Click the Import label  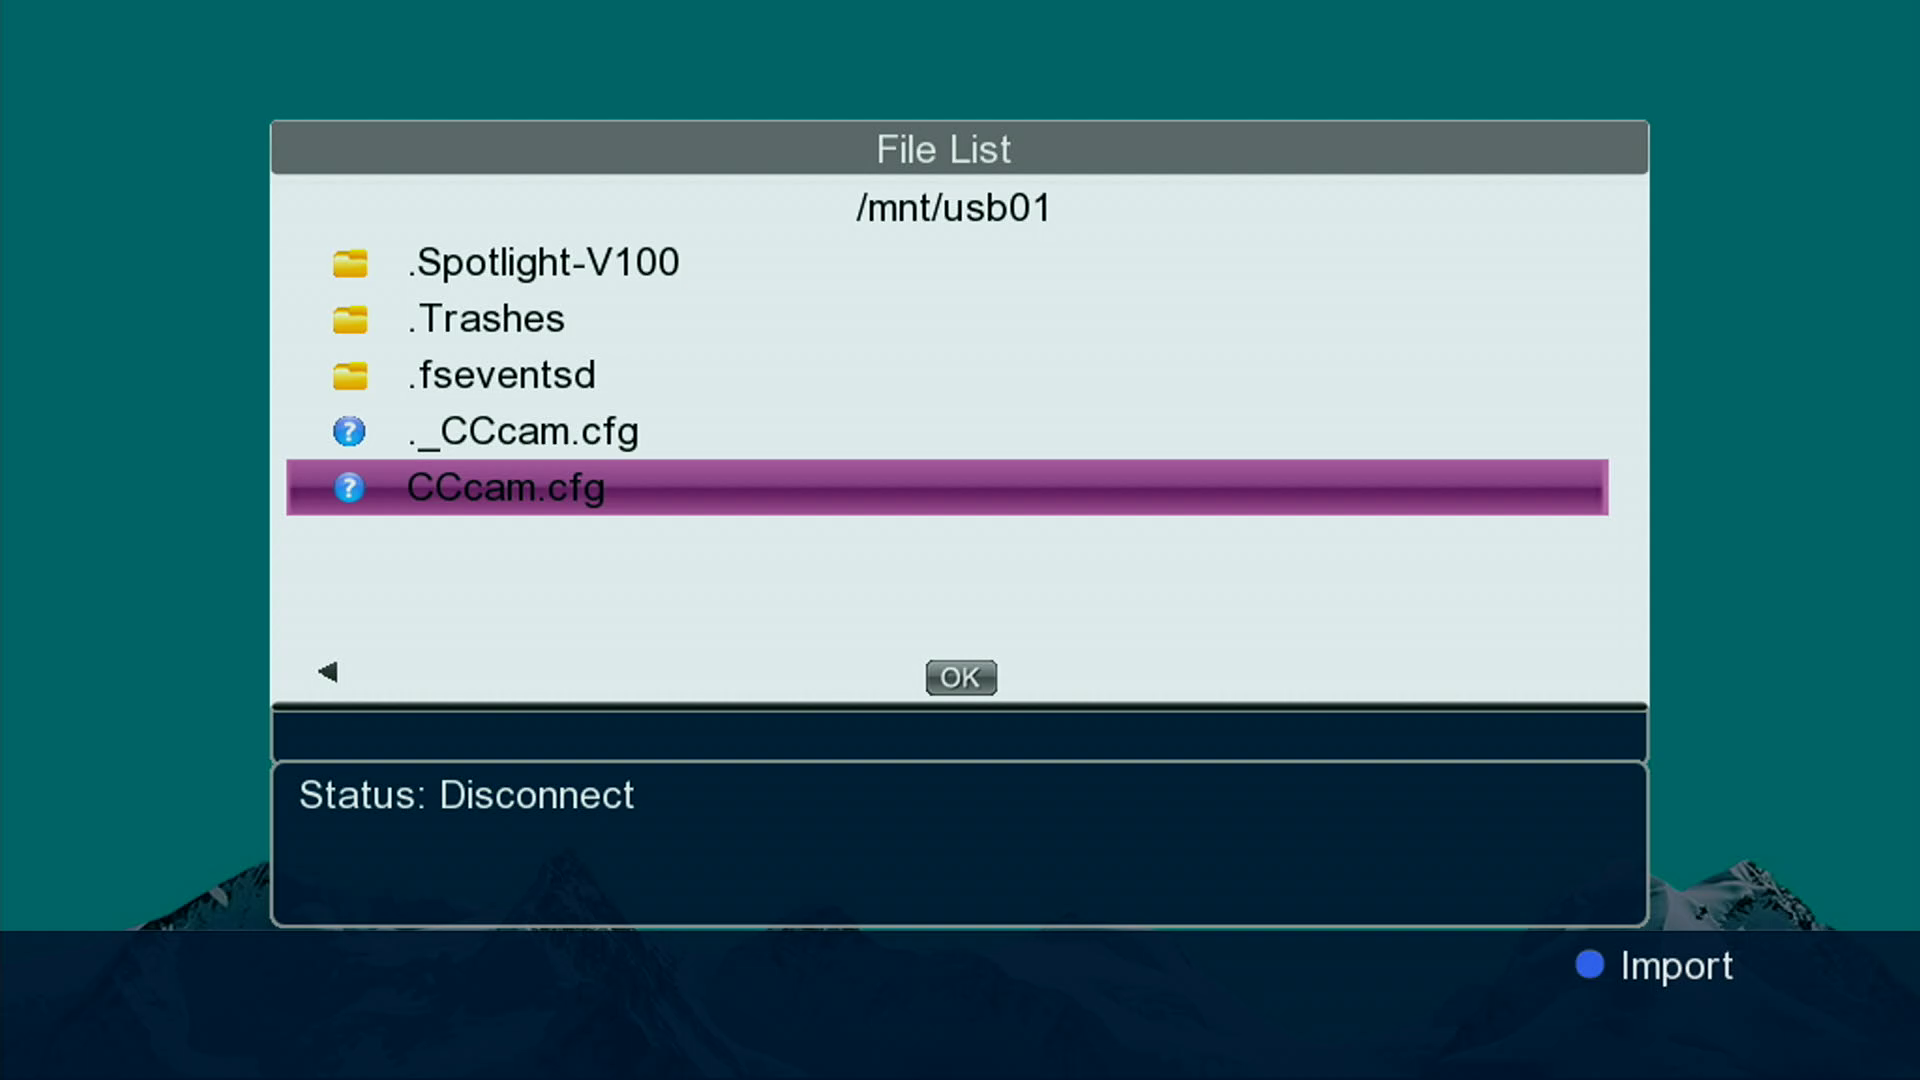[x=1676, y=966]
